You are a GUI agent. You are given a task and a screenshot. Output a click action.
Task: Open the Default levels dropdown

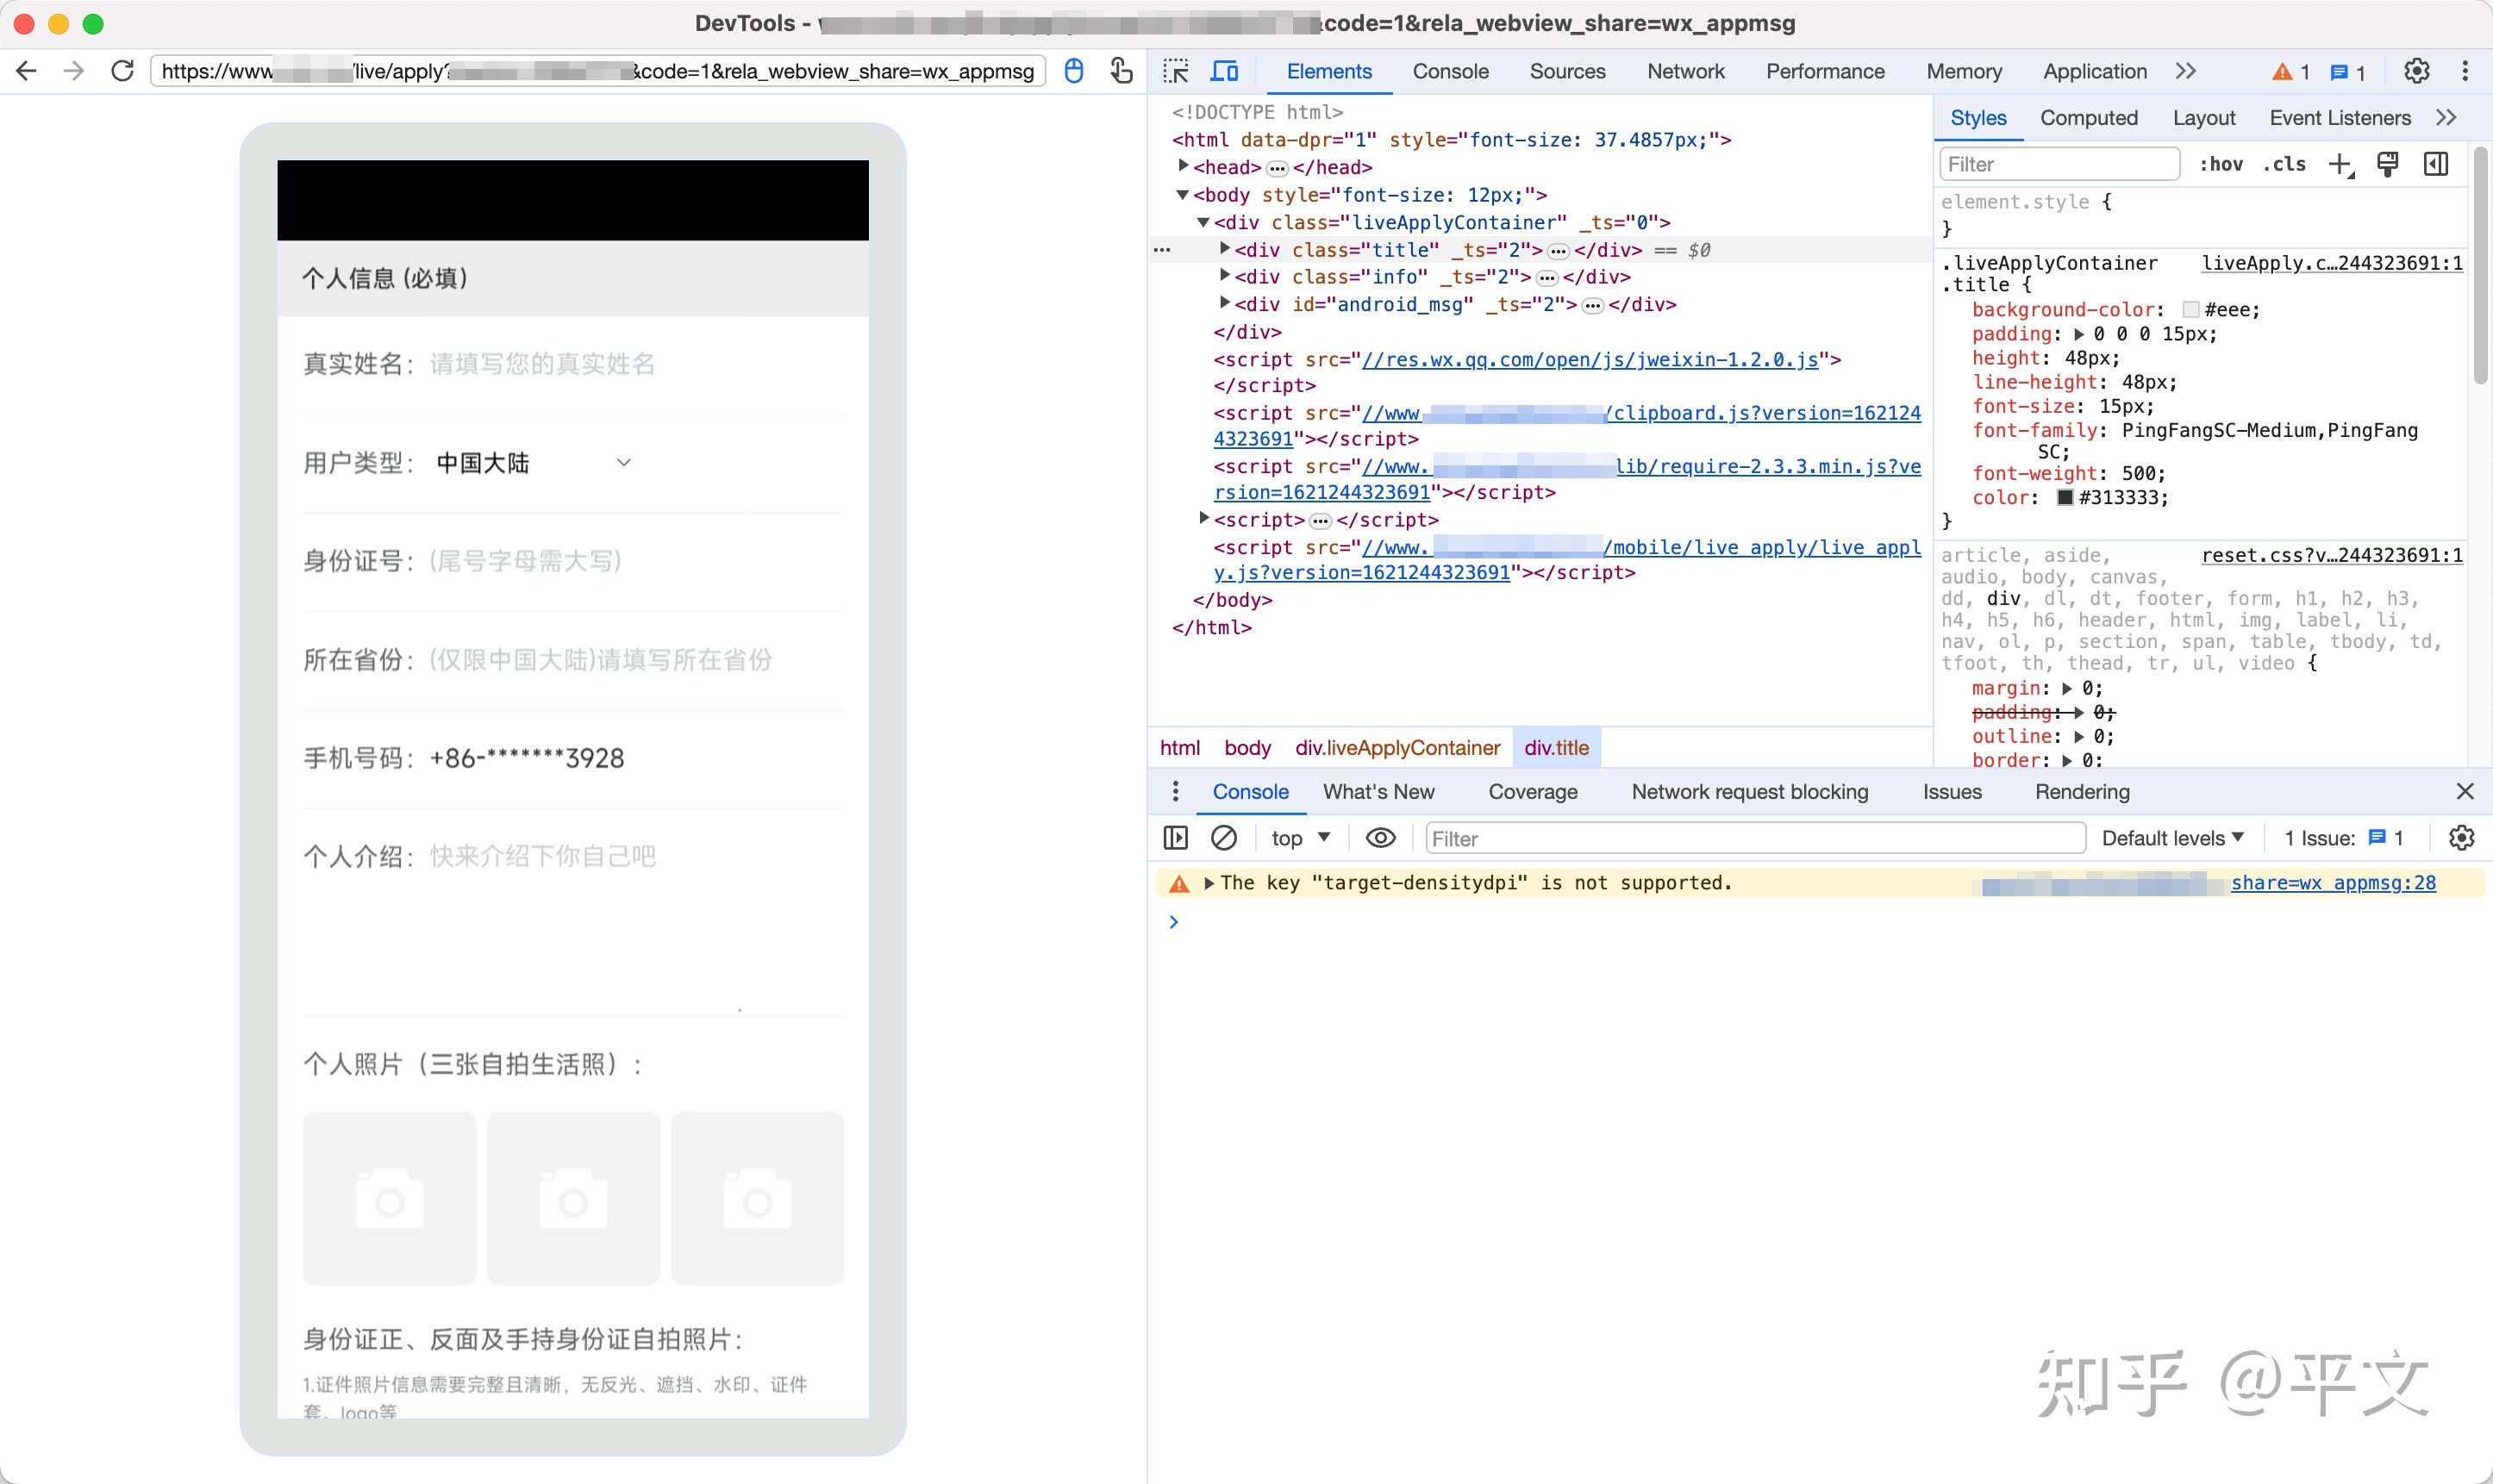pos(2172,838)
